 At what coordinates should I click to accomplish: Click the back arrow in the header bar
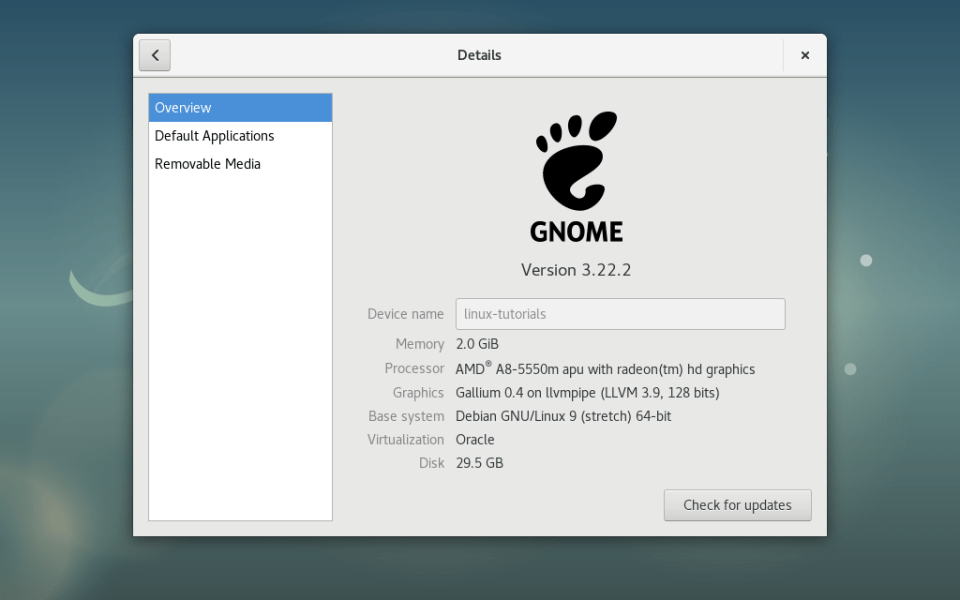point(154,55)
